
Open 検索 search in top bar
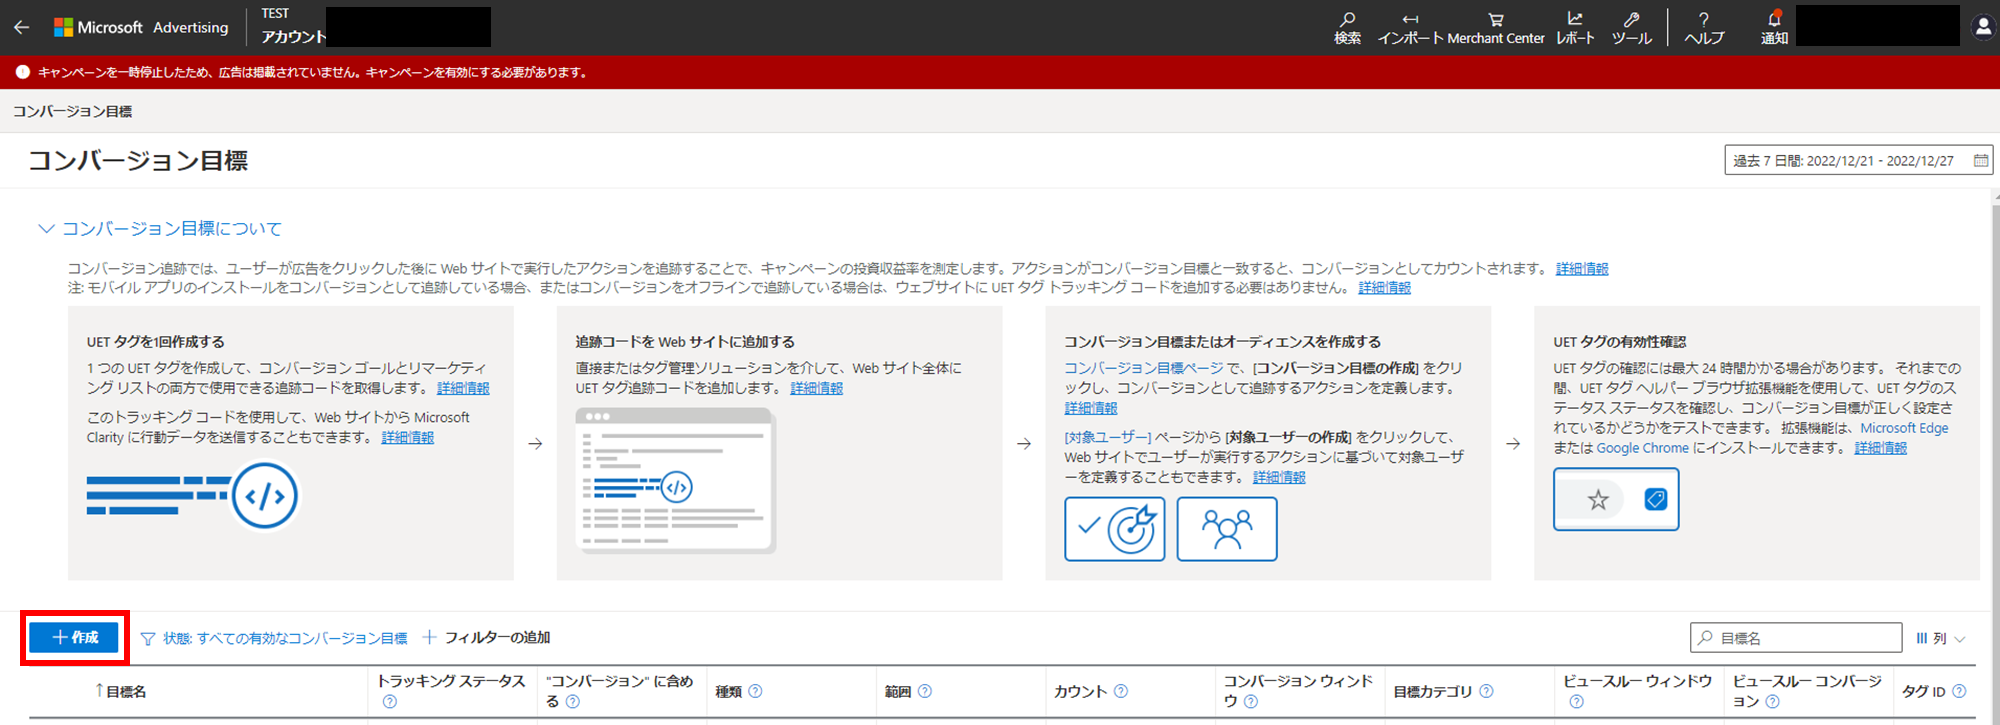(1347, 28)
